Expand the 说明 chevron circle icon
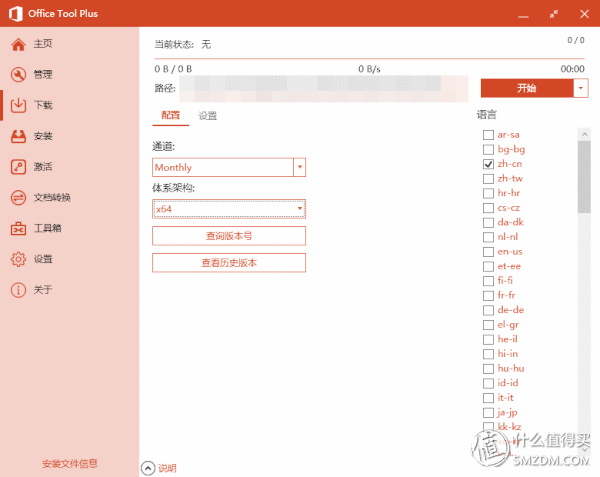The width and height of the screenshot is (600, 477). [x=148, y=468]
